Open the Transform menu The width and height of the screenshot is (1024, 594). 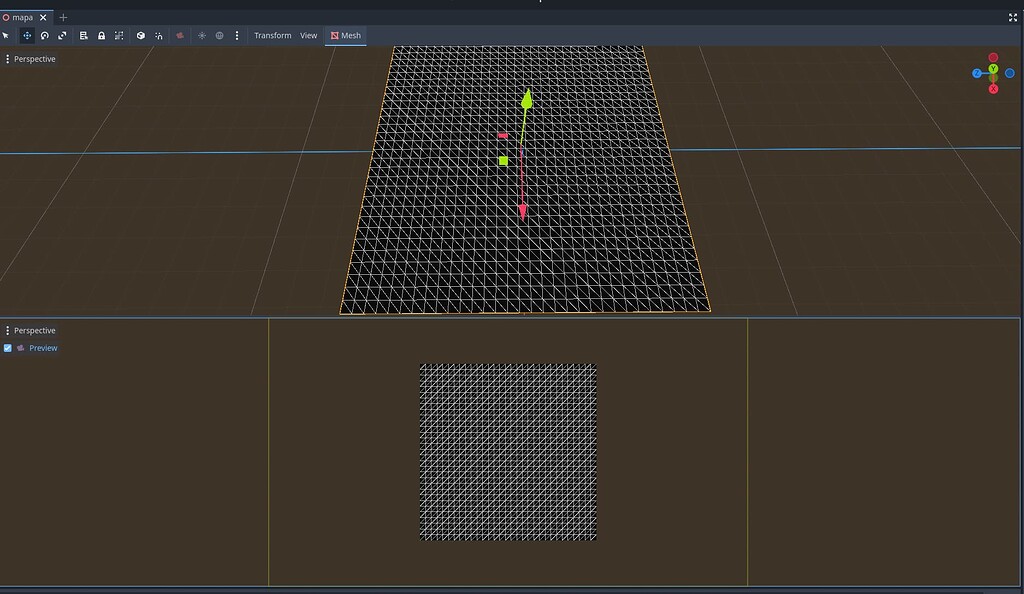click(x=271, y=34)
